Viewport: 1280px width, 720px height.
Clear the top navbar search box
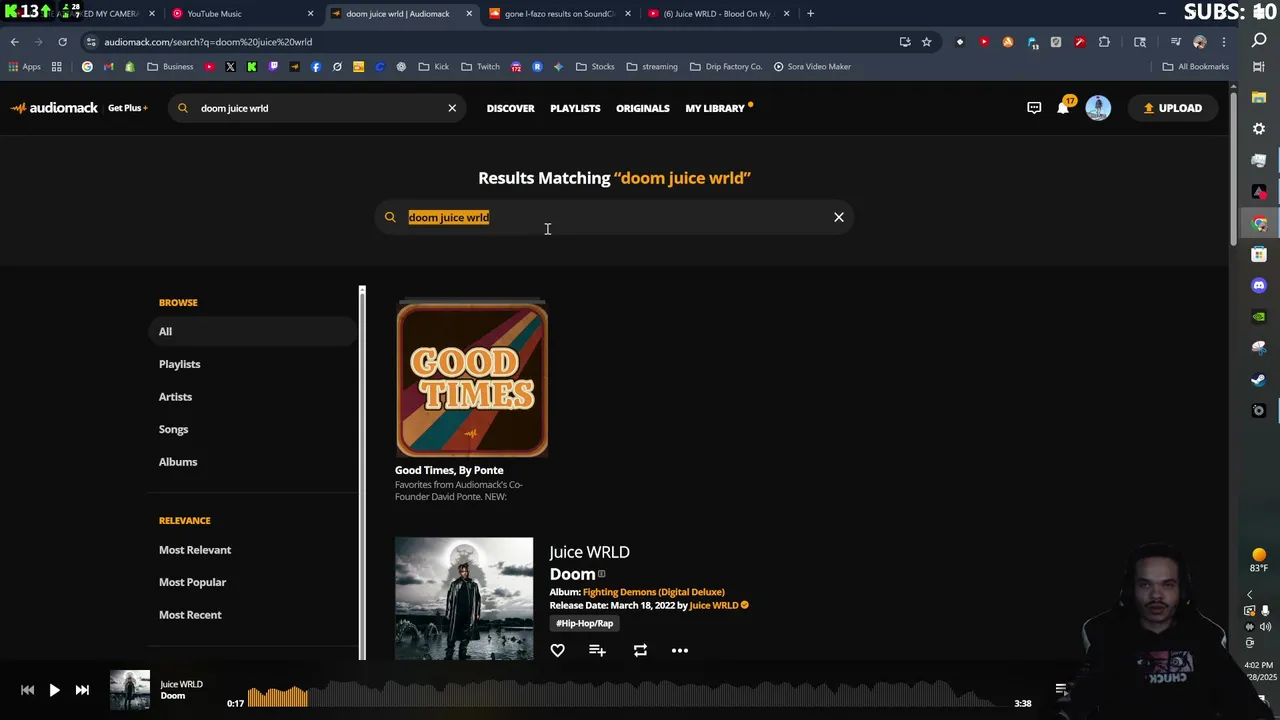tap(452, 108)
